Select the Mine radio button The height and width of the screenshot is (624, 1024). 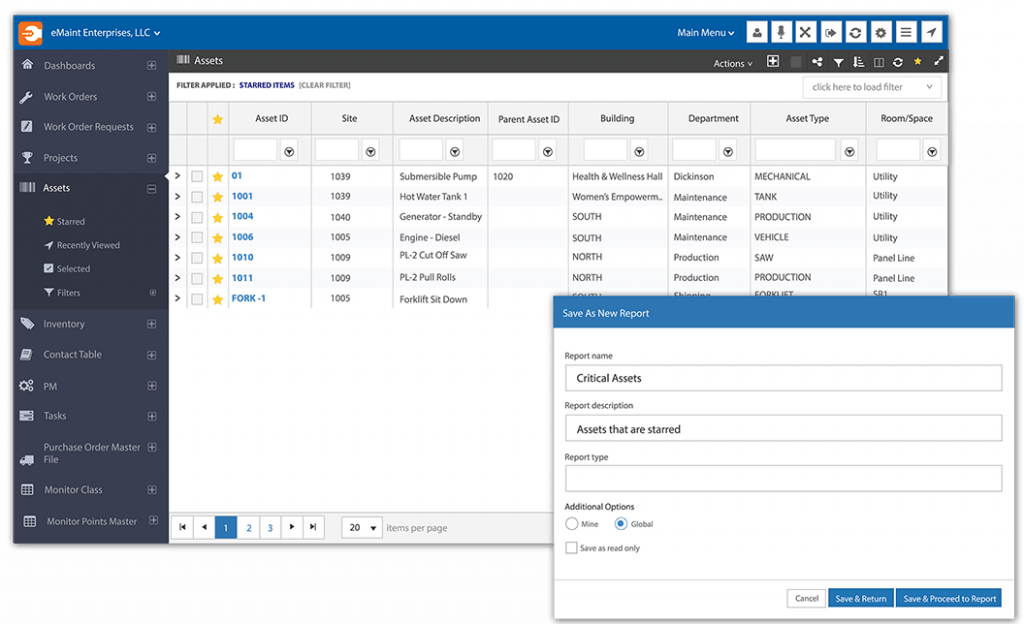[x=572, y=524]
